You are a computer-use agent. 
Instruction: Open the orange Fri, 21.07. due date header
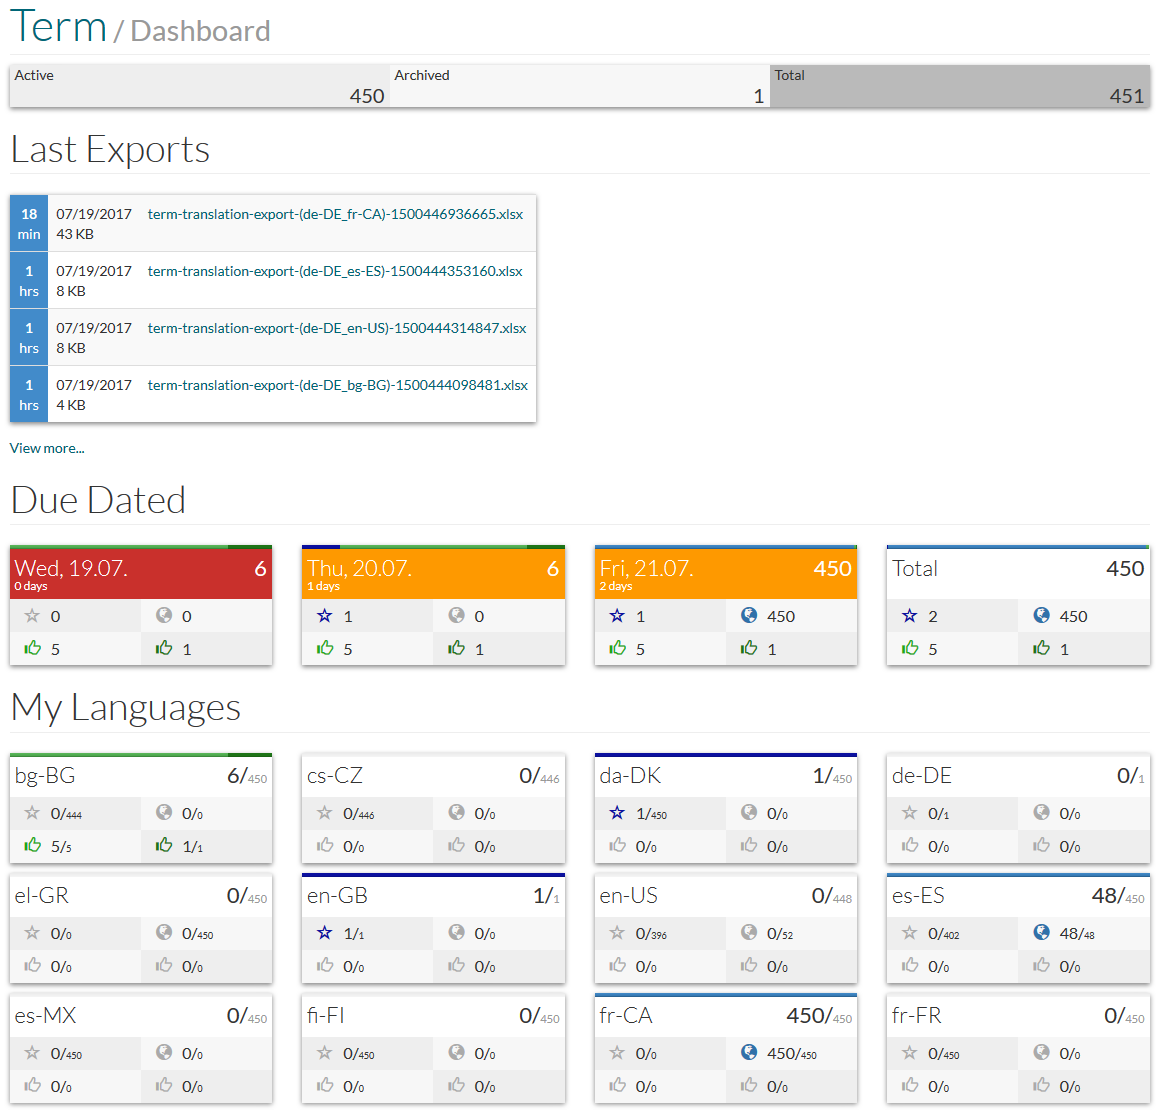click(726, 574)
